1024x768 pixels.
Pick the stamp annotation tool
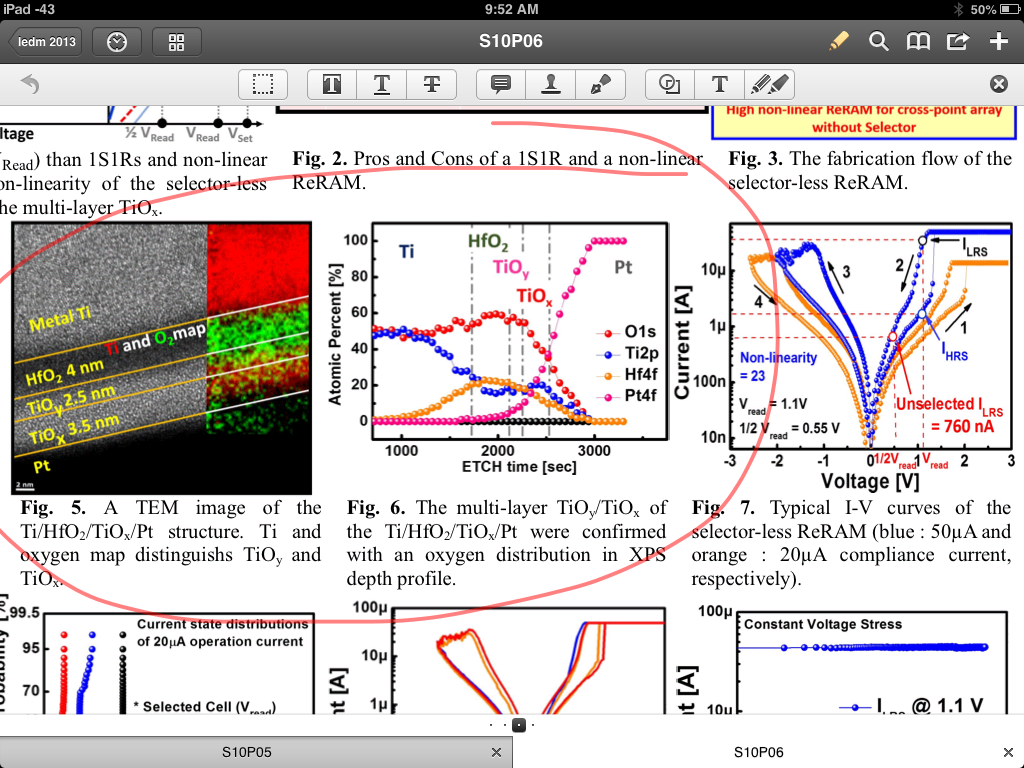point(551,85)
